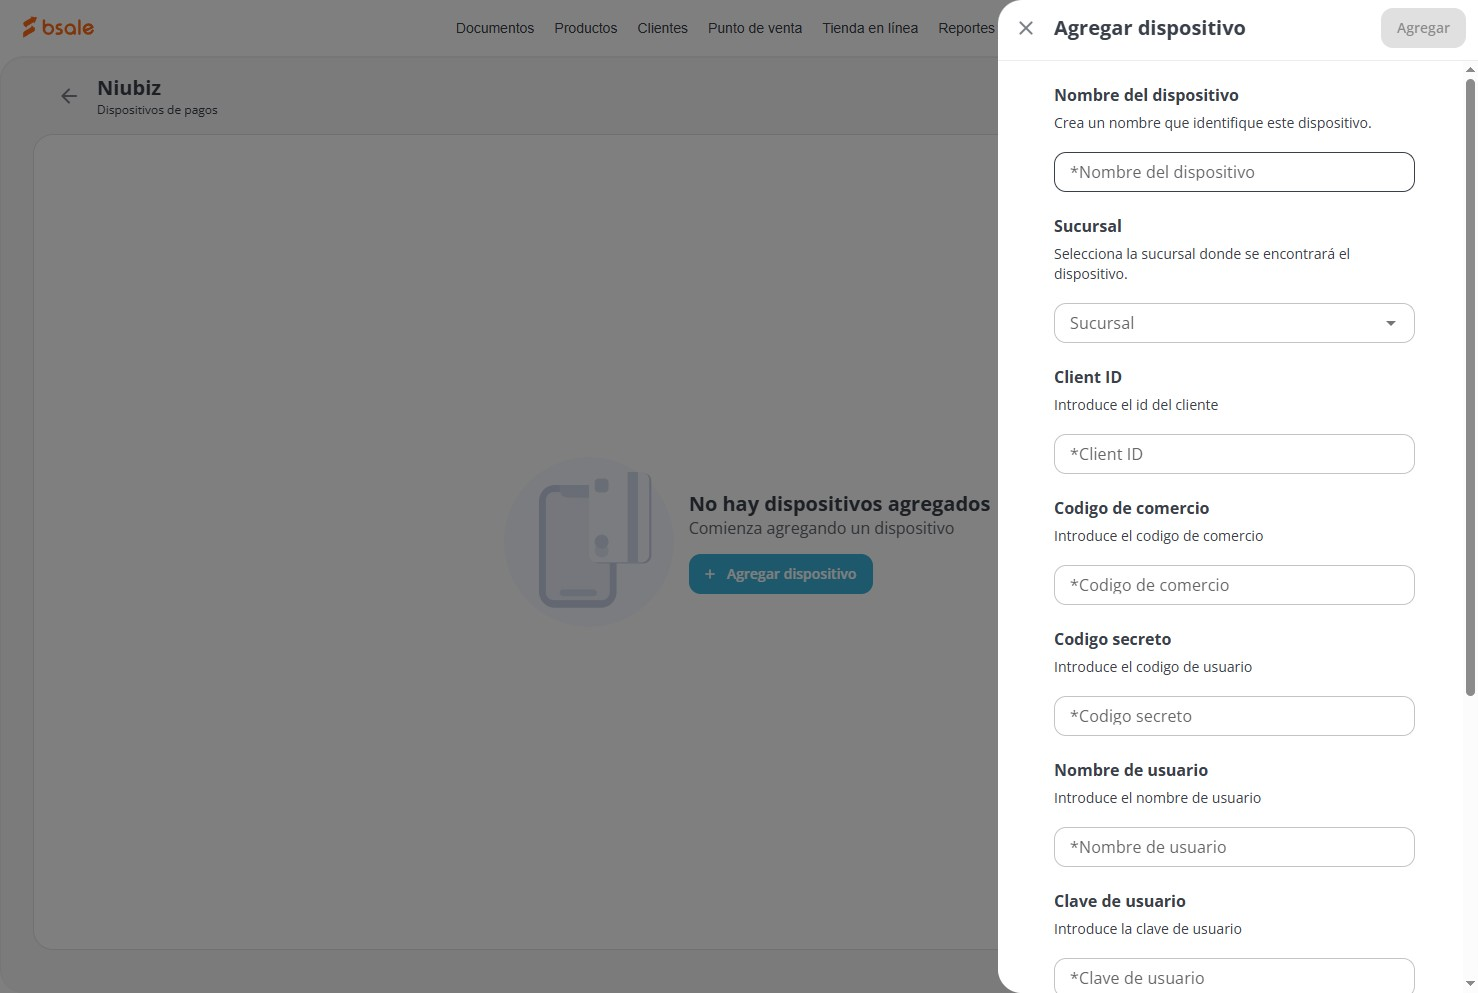
Task: Click the bold 'Client ID' section heading
Action: 1088,377
